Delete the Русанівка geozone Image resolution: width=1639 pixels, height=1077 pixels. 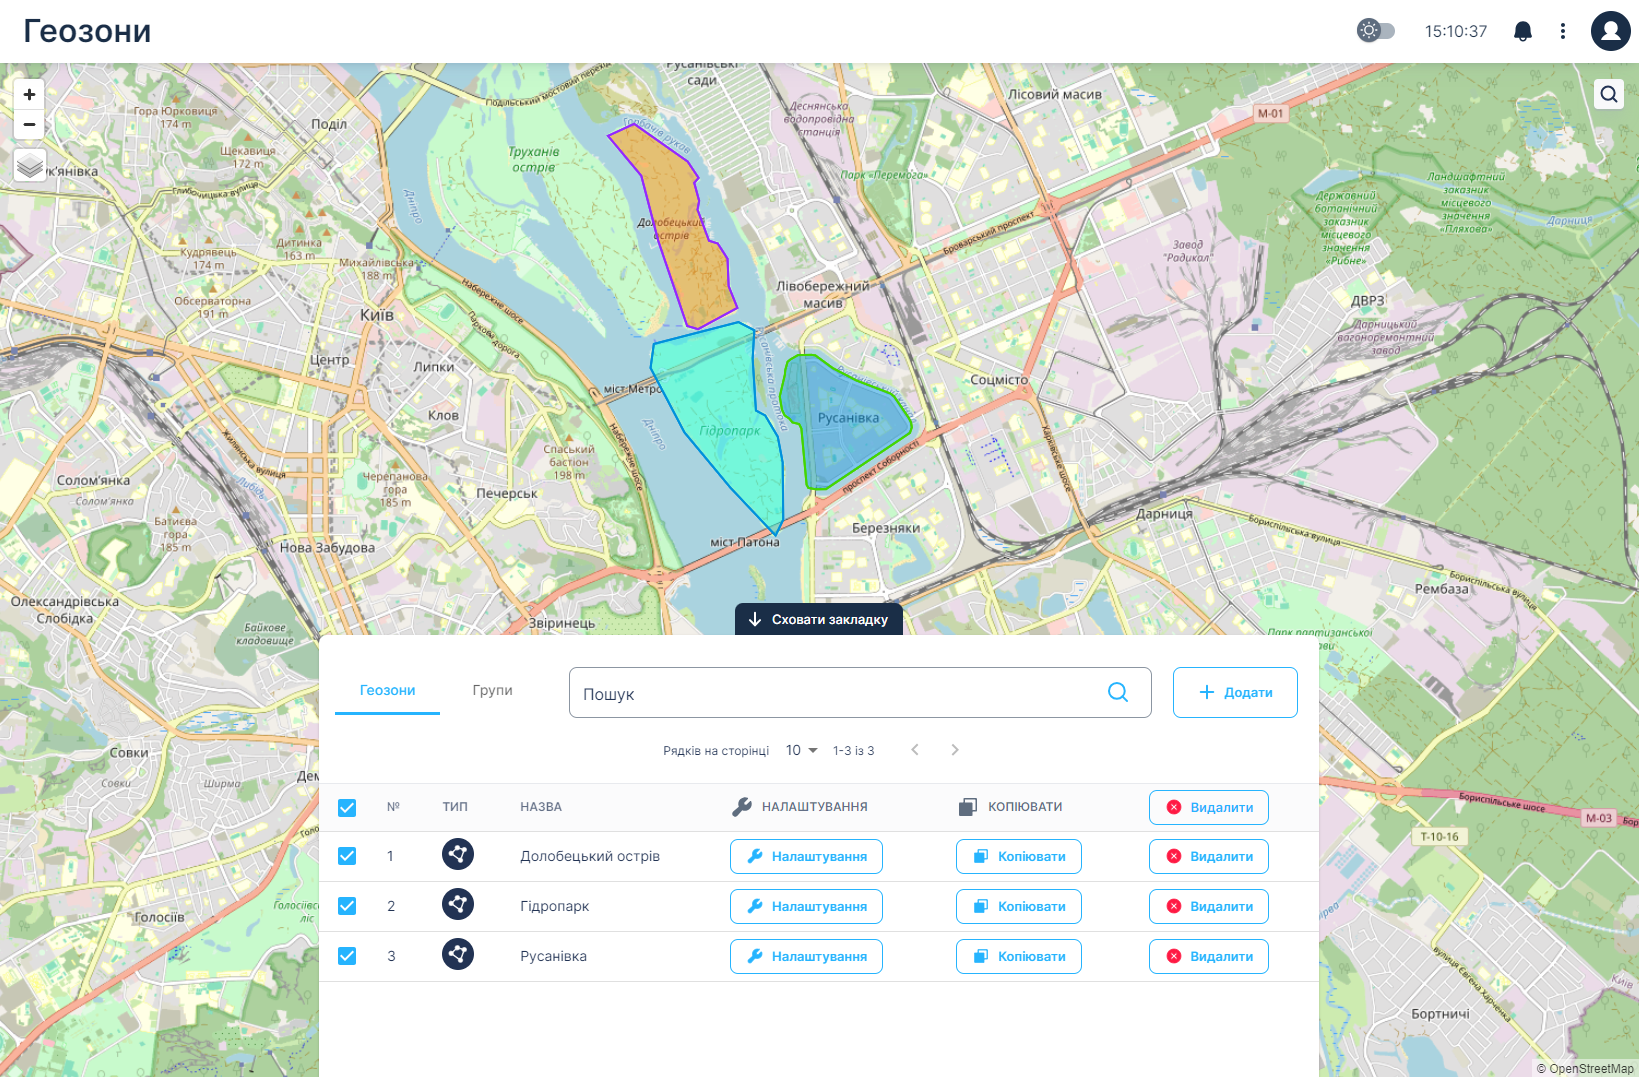click(1209, 956)
